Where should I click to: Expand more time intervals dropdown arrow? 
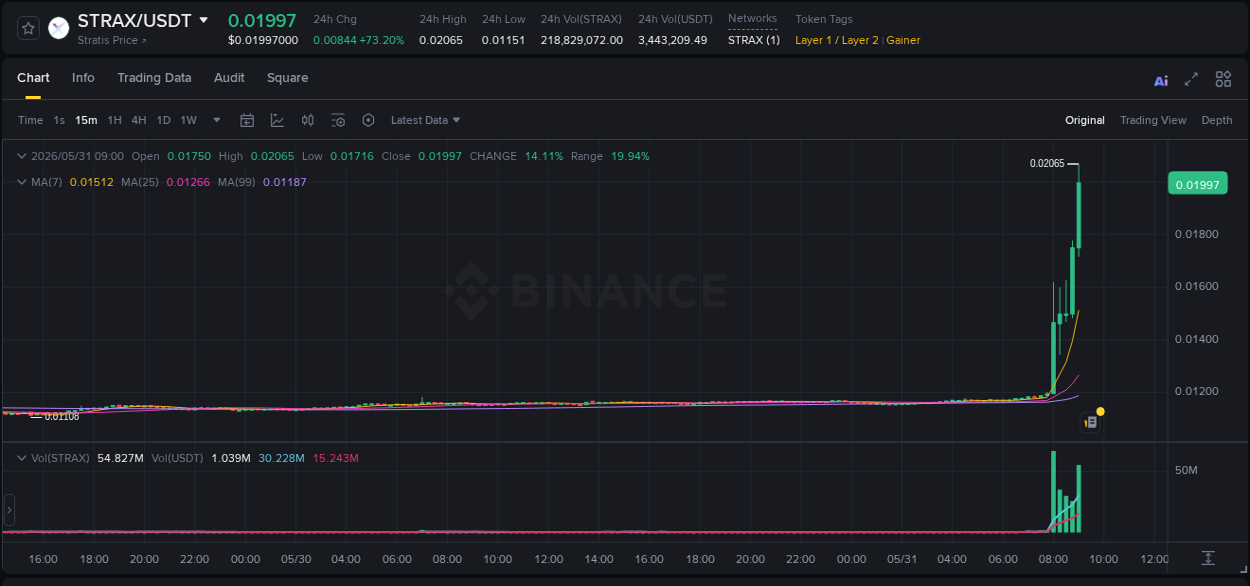coord(219,120)
